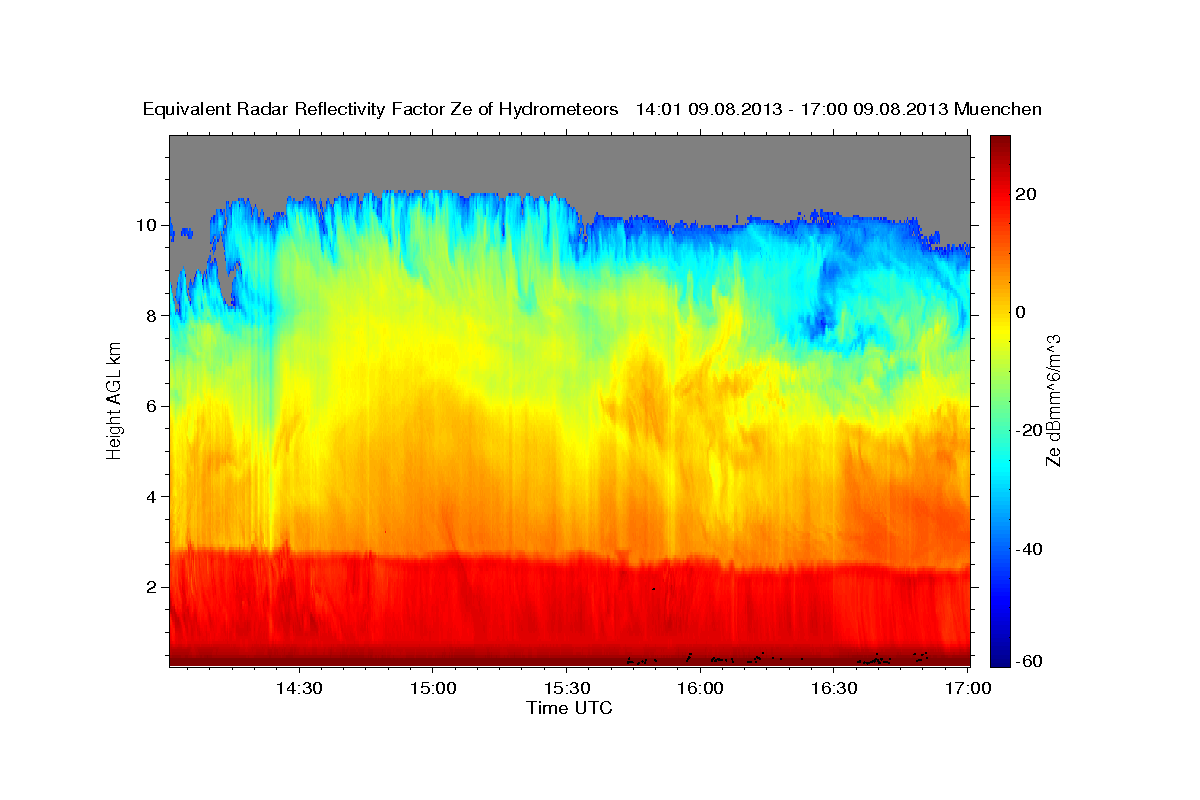The height and width of the screenshot is (800, 1200).
Task: Click the '8' height tick label
Action: 152,316
